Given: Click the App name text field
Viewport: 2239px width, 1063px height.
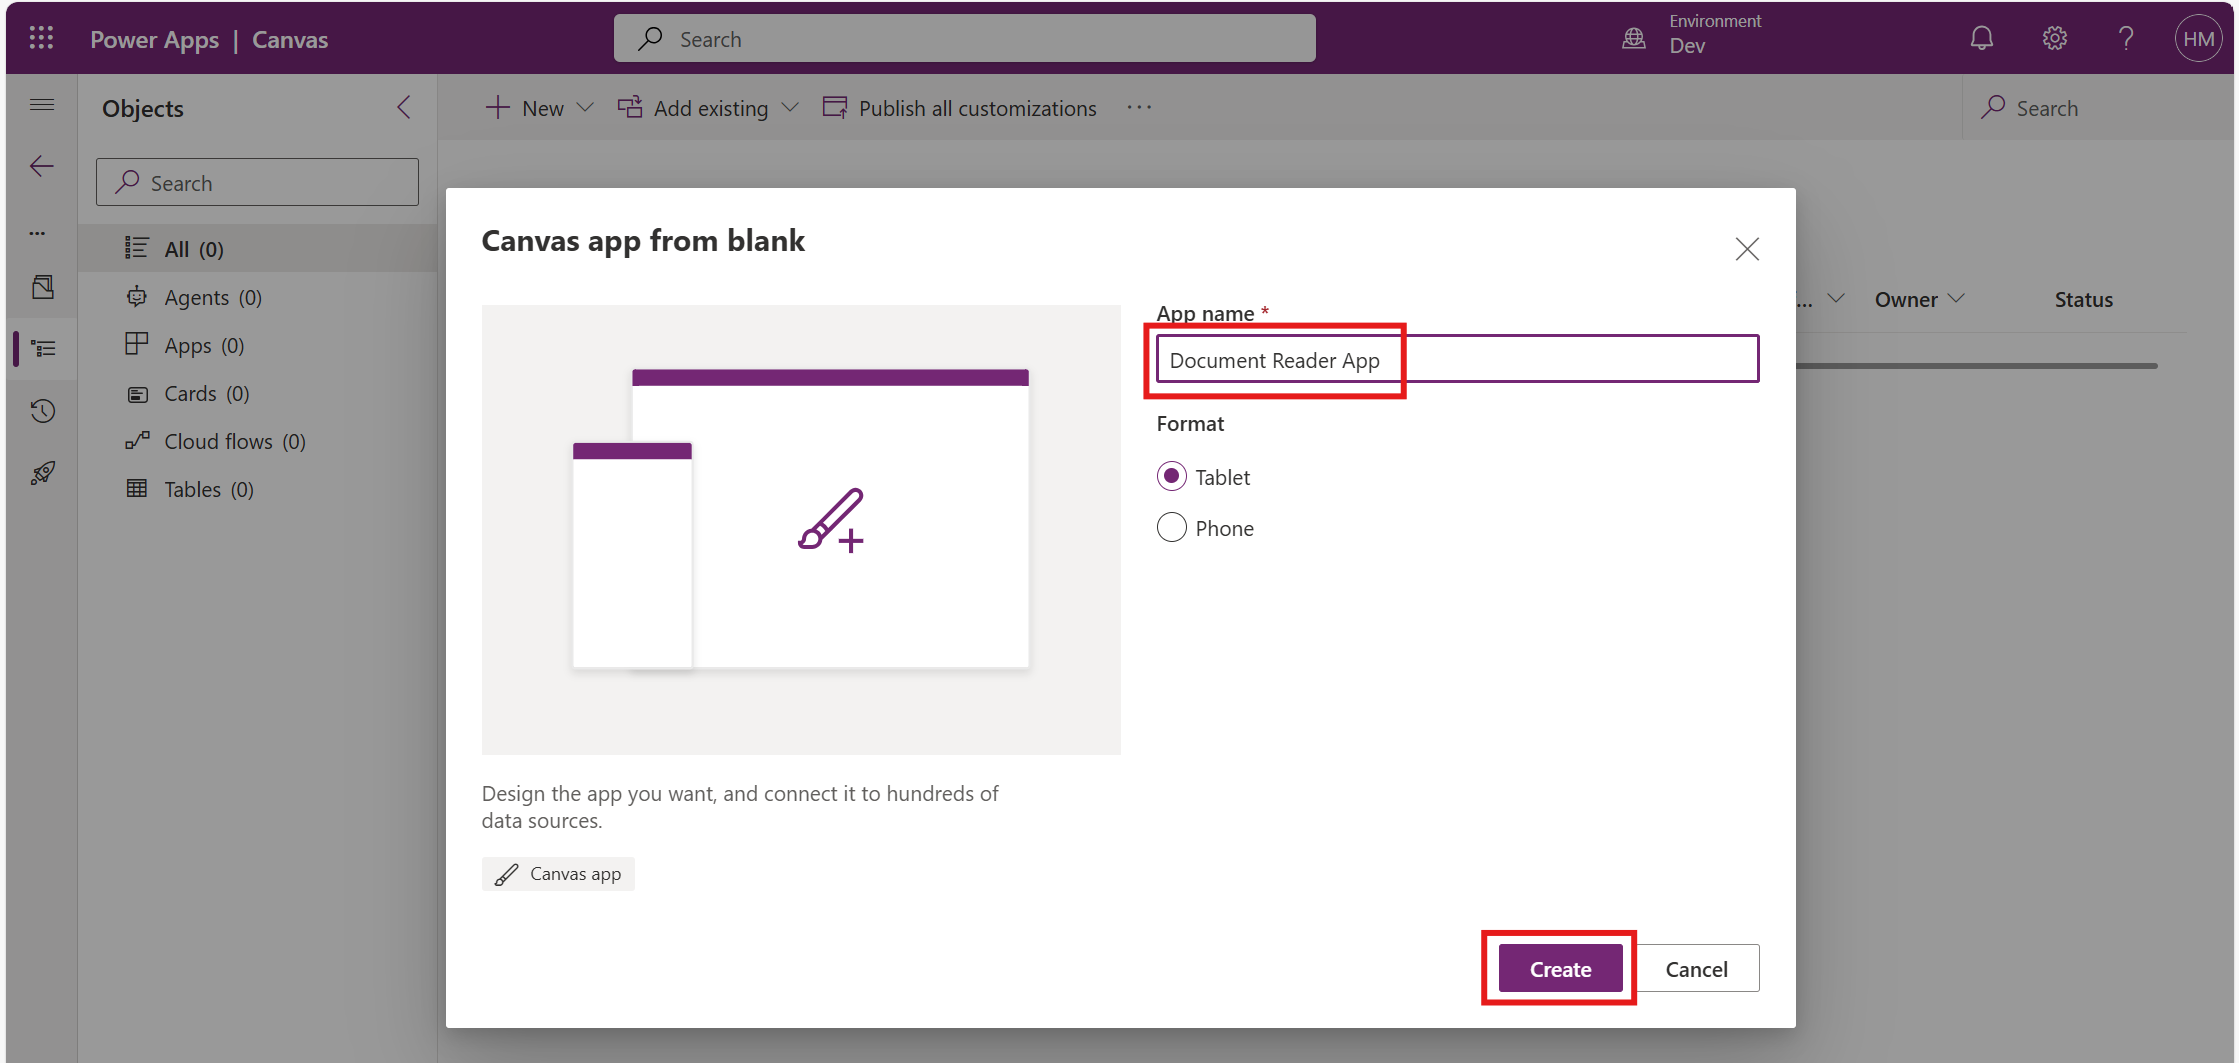Looking at the screenshot, I should 1456,360.
